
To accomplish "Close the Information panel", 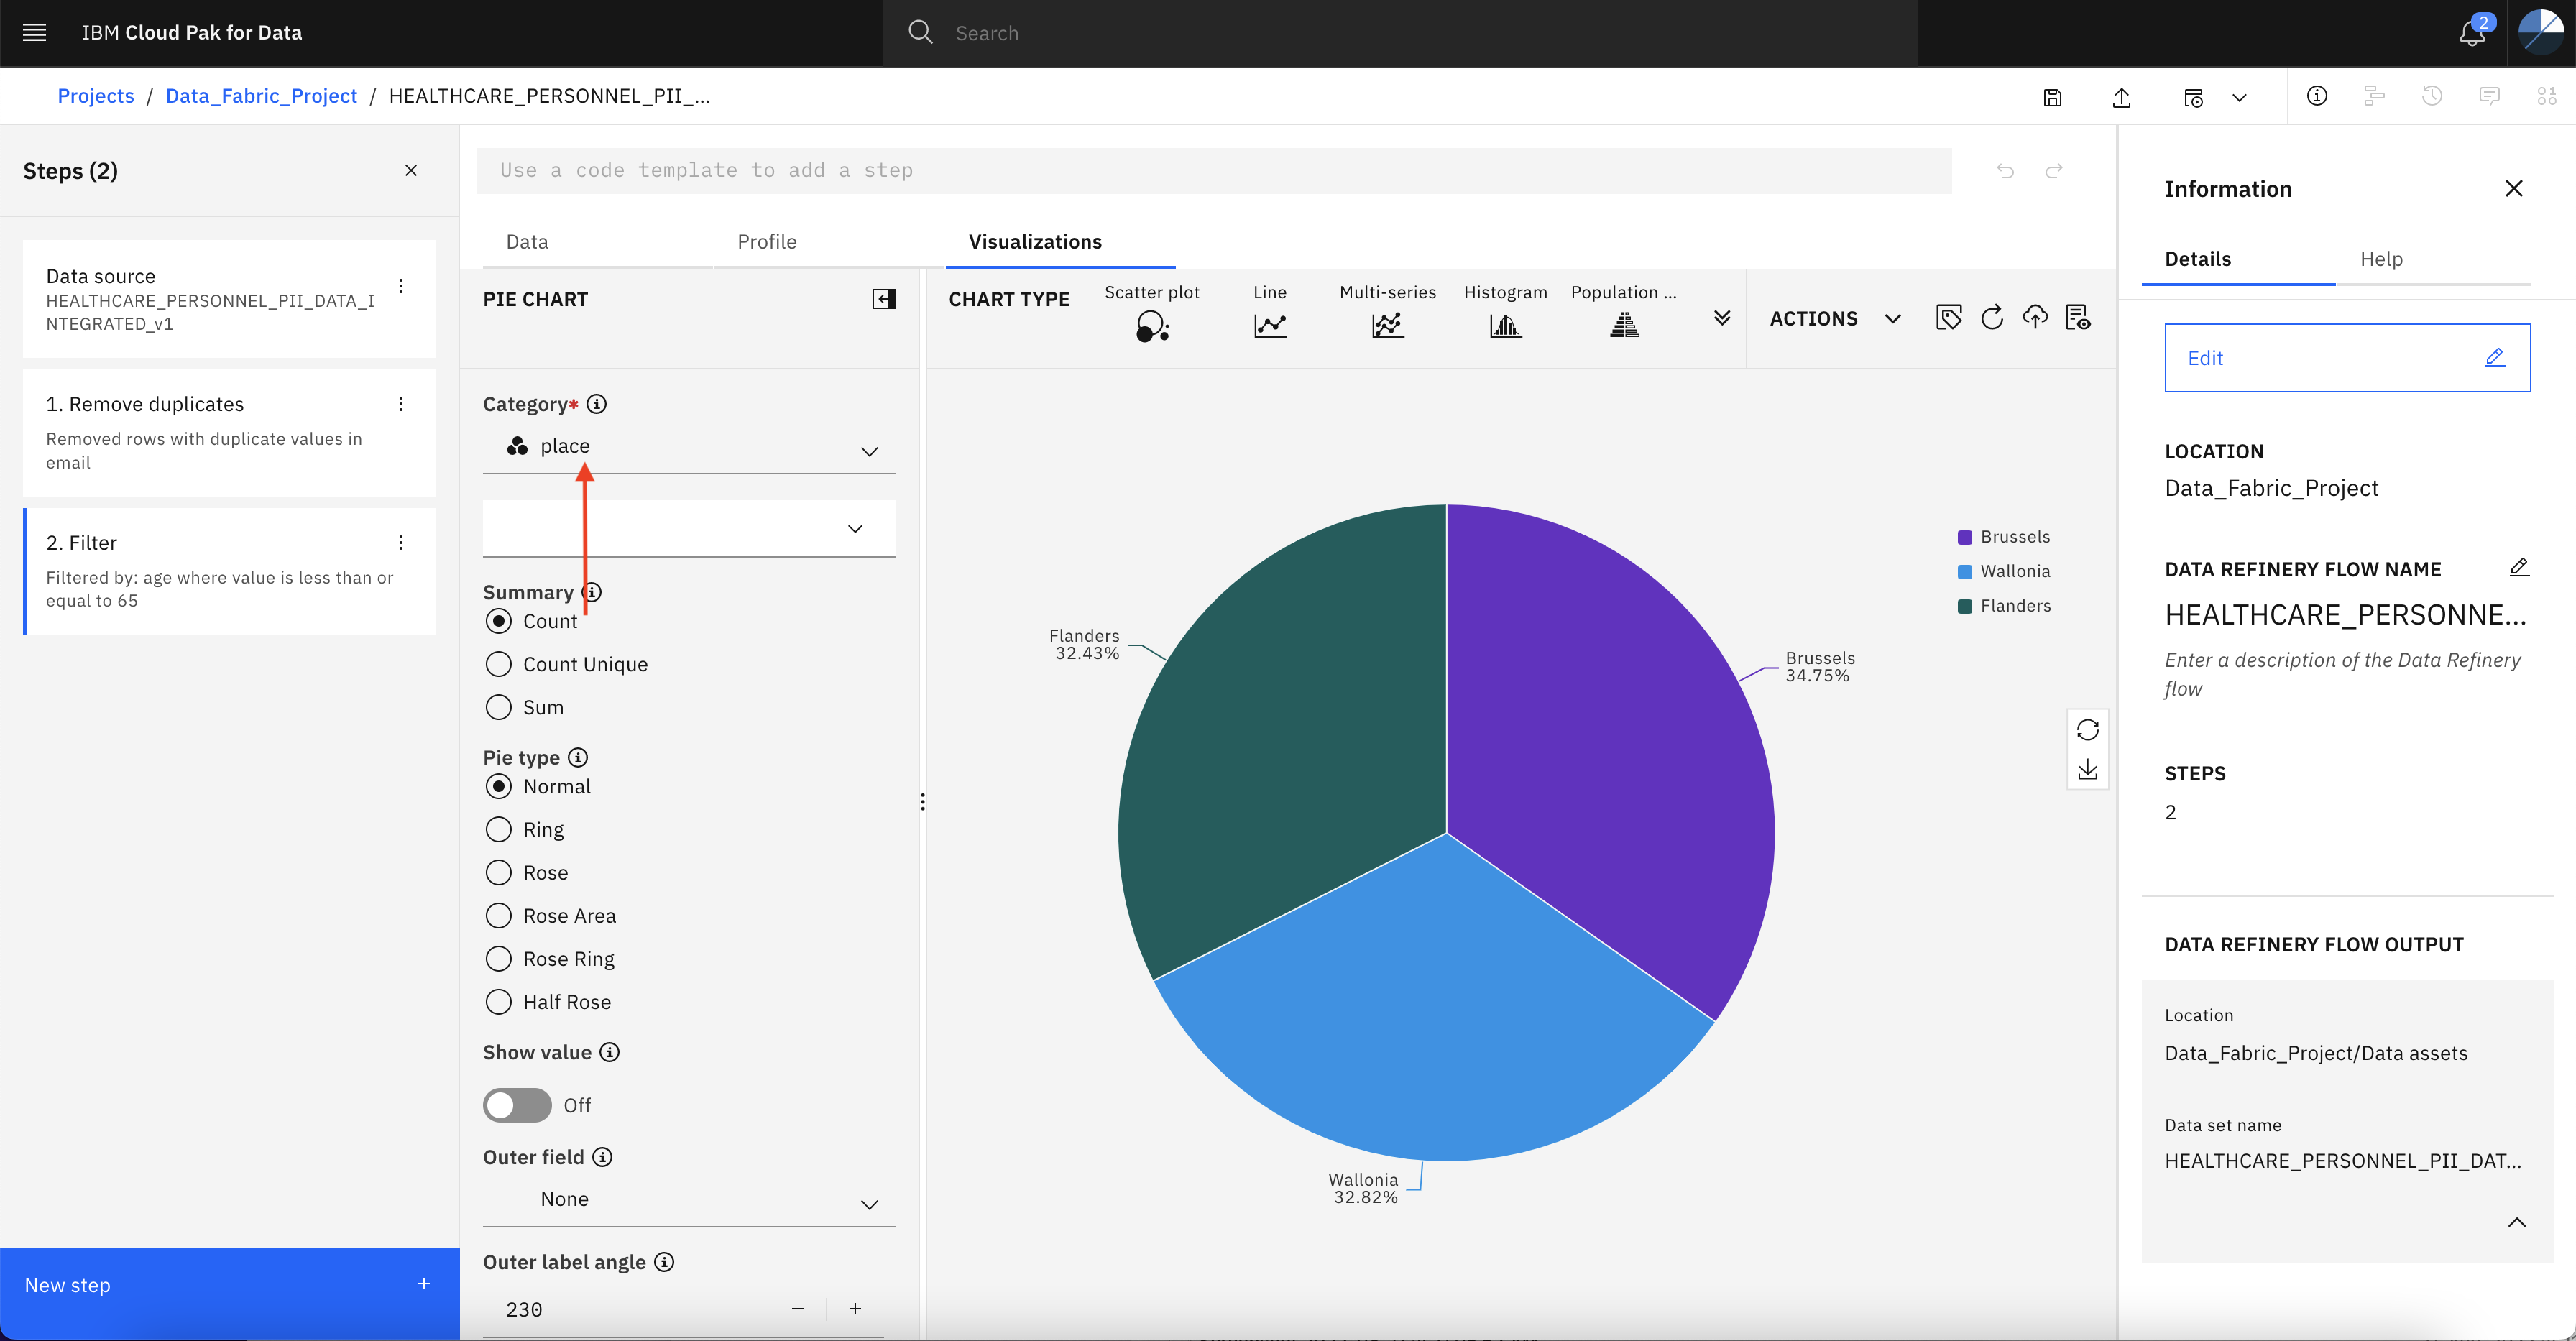I will (2514, 189).
